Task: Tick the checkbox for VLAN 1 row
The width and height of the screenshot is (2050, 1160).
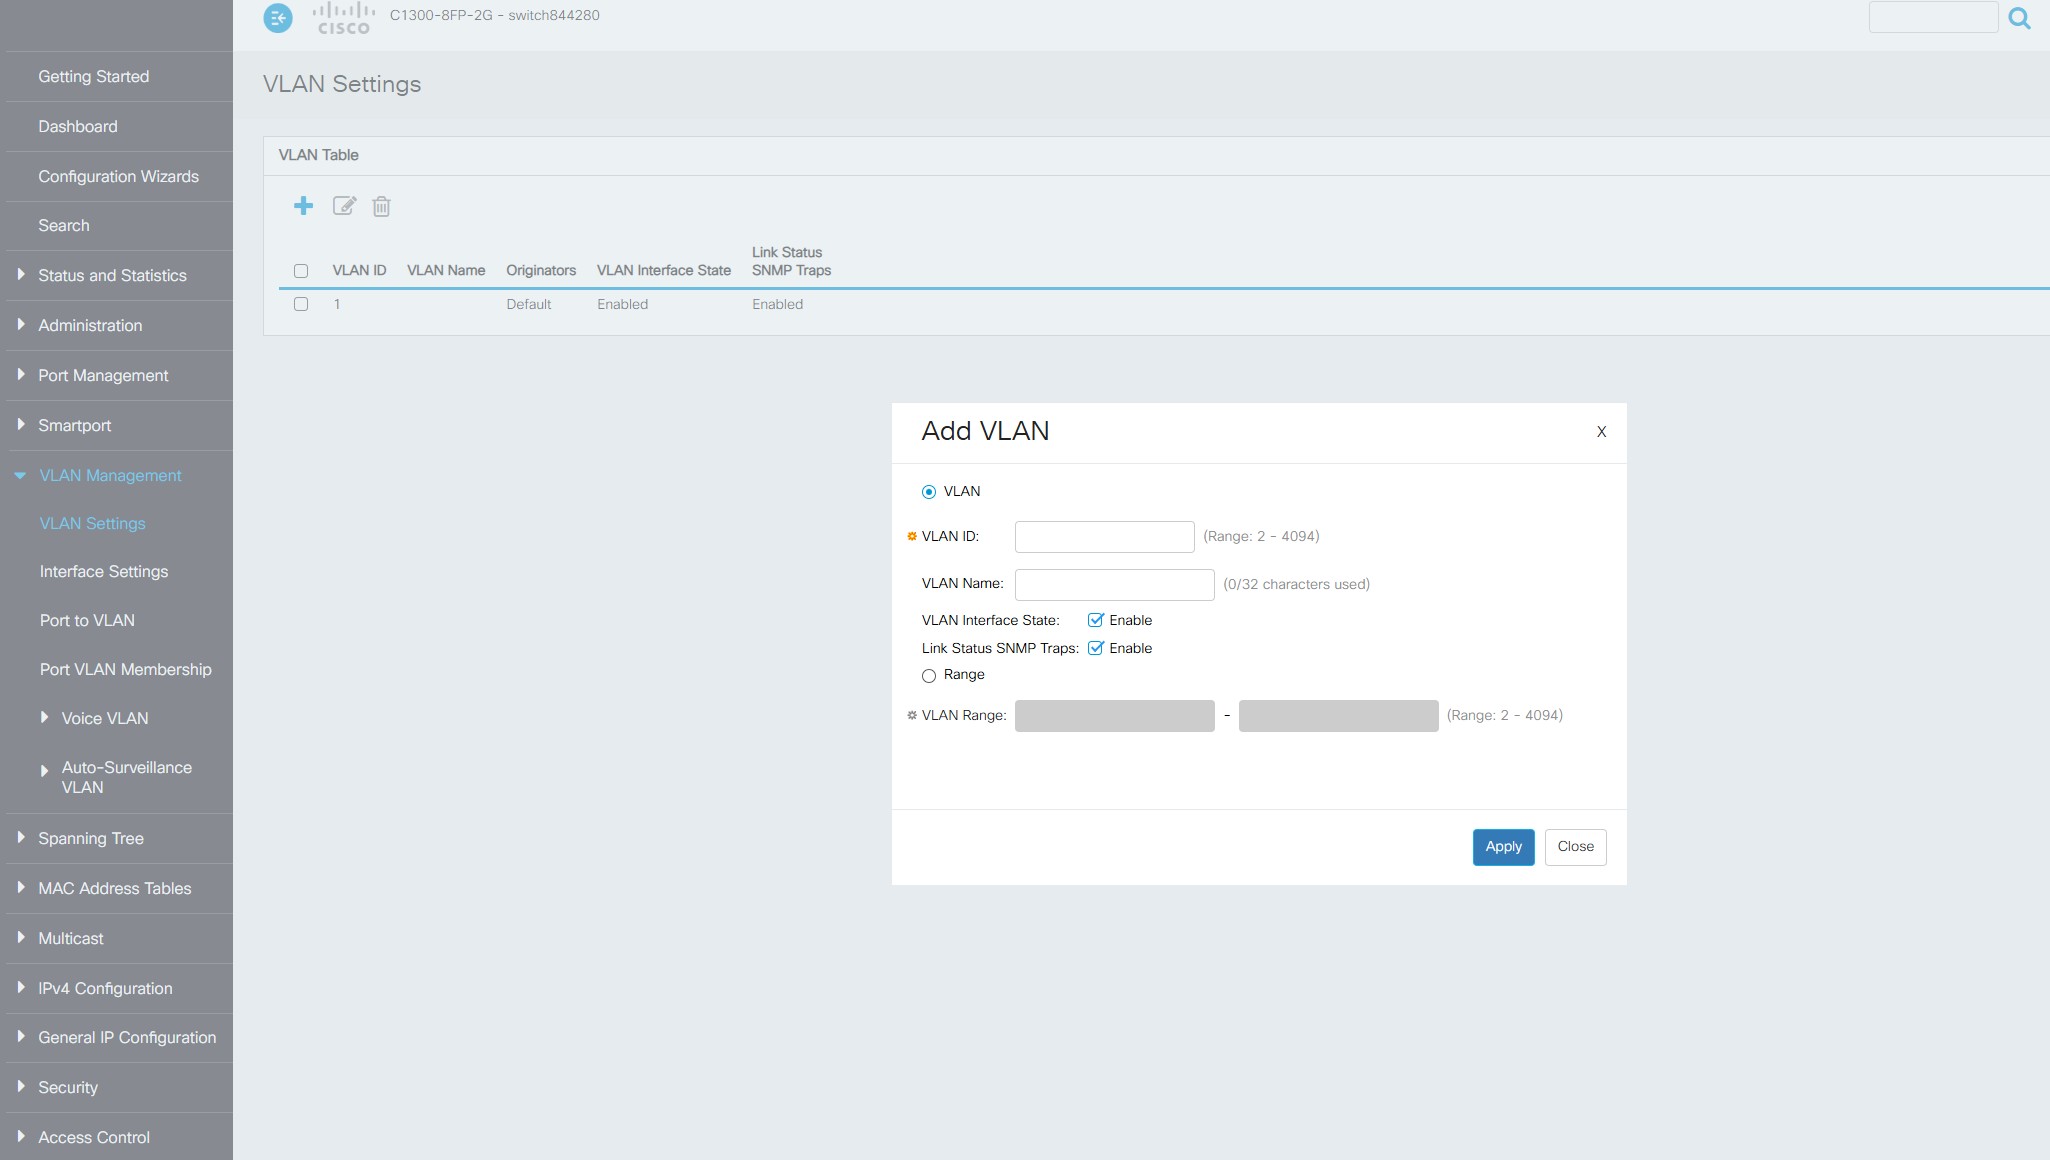Action: coord(301,304)
